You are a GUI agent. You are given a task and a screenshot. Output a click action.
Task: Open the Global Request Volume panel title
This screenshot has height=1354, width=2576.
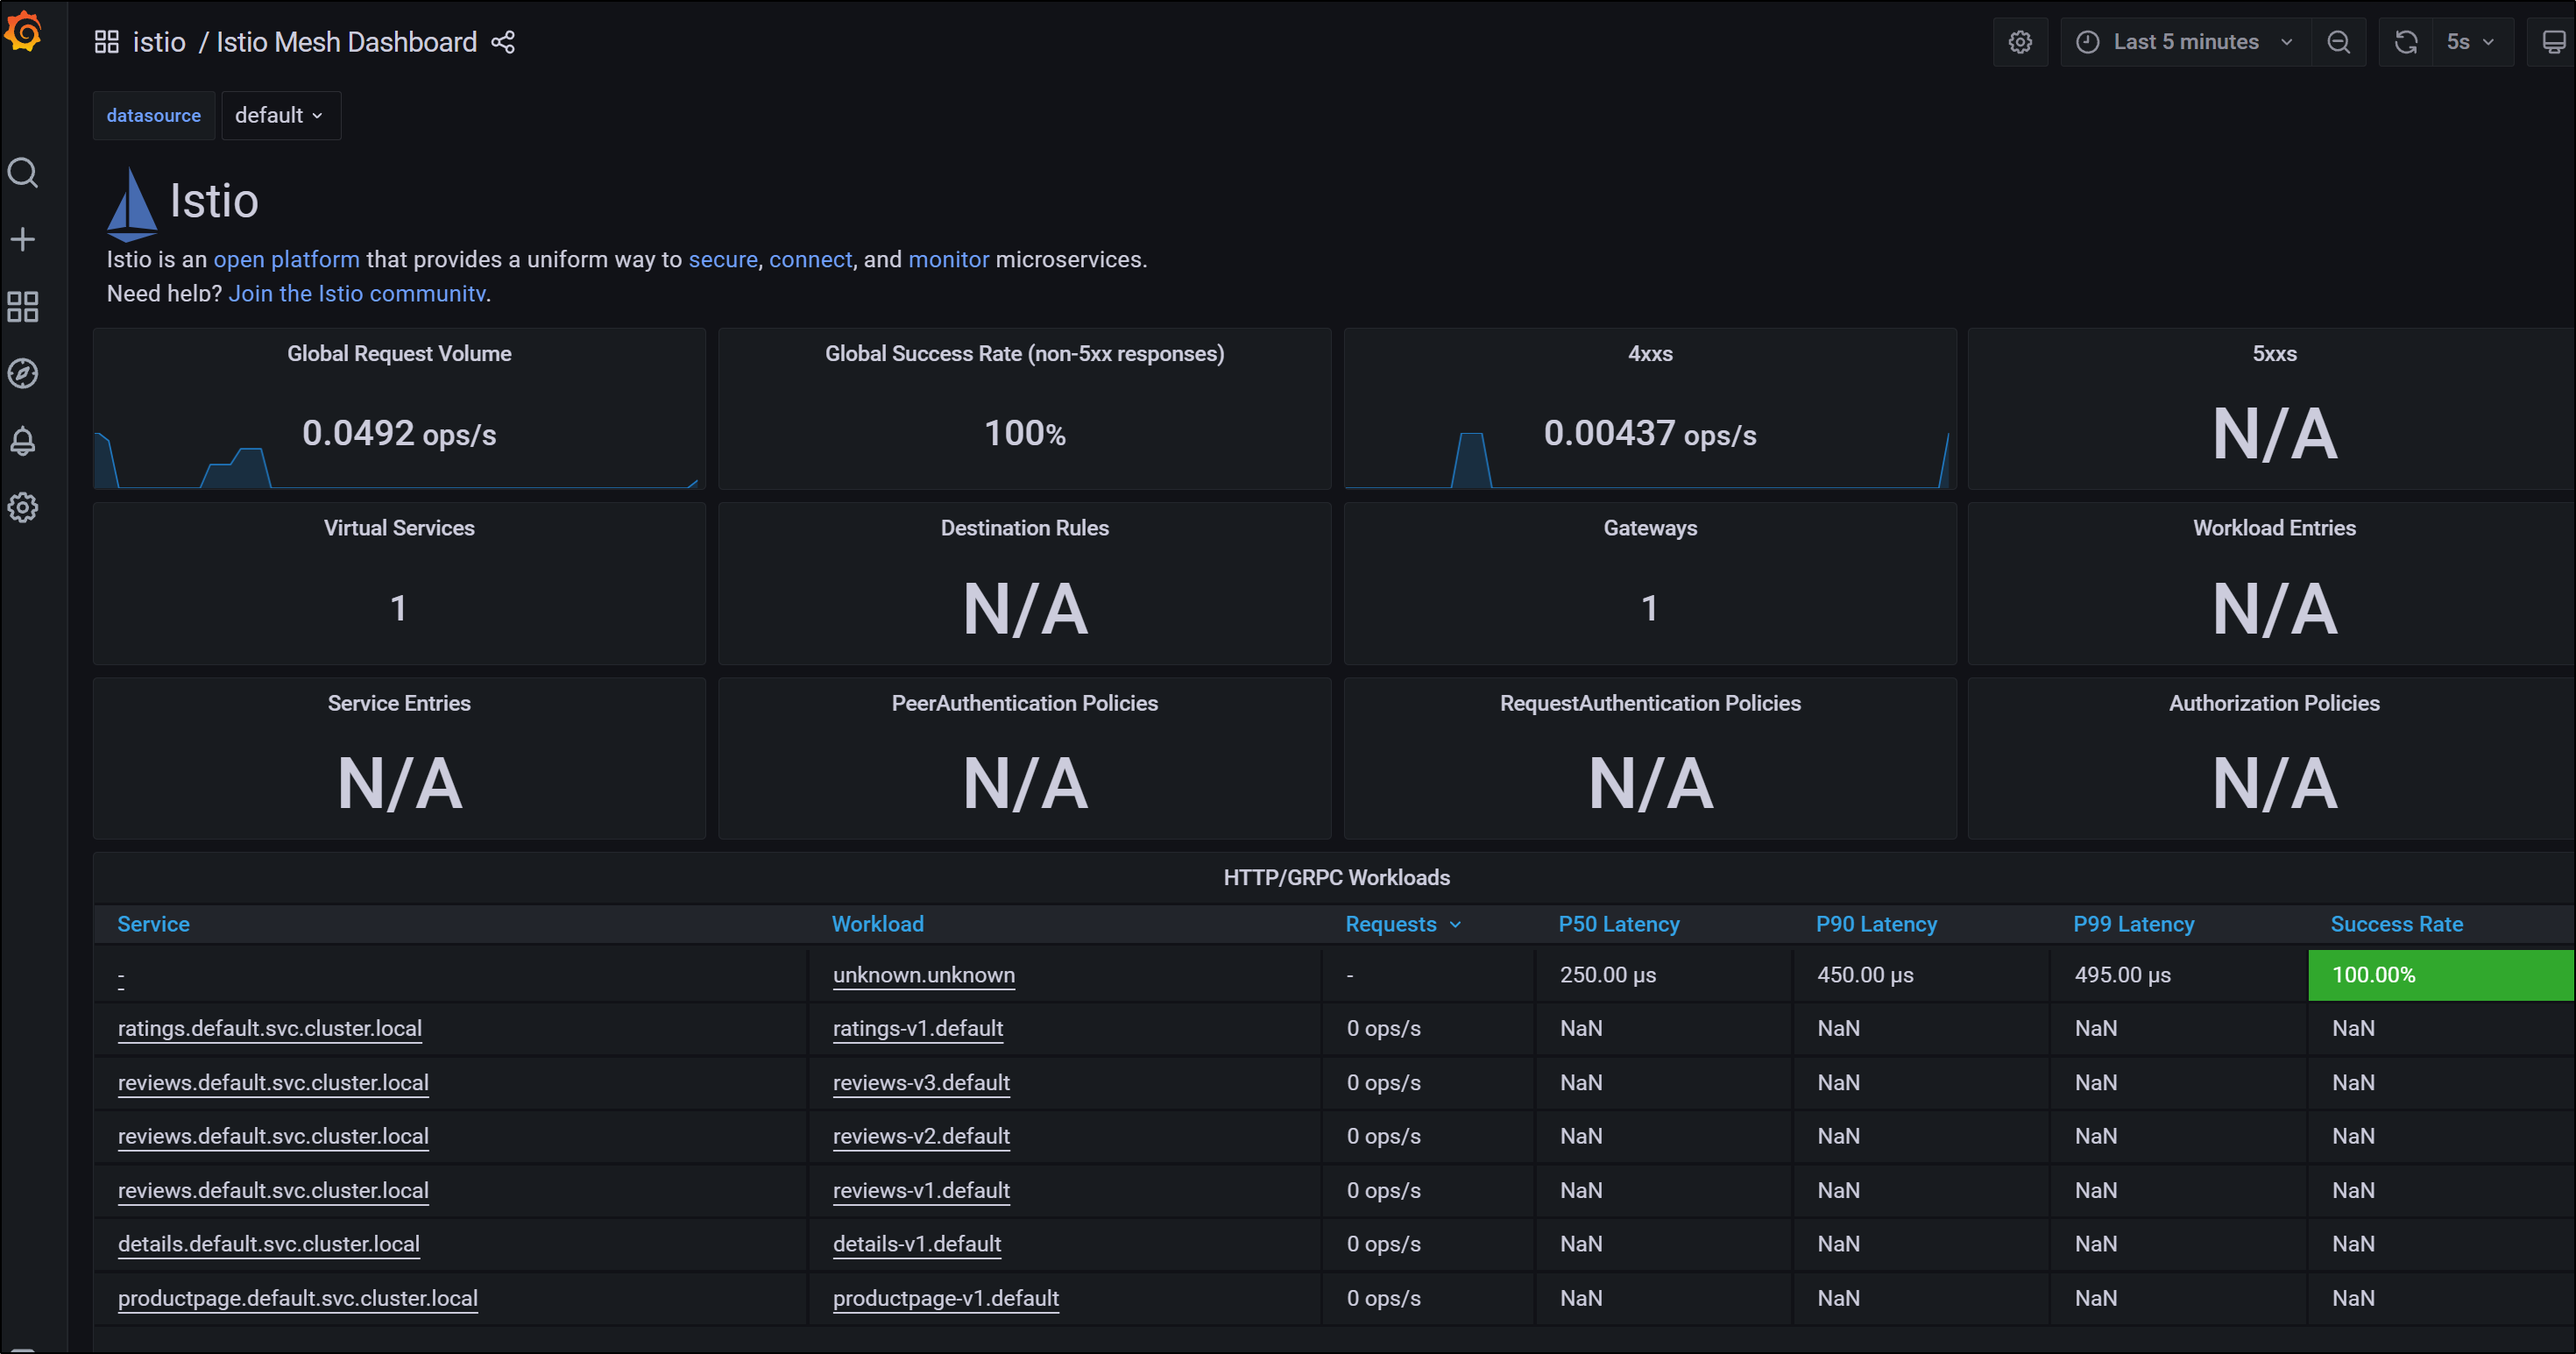[x=399, y=354]
